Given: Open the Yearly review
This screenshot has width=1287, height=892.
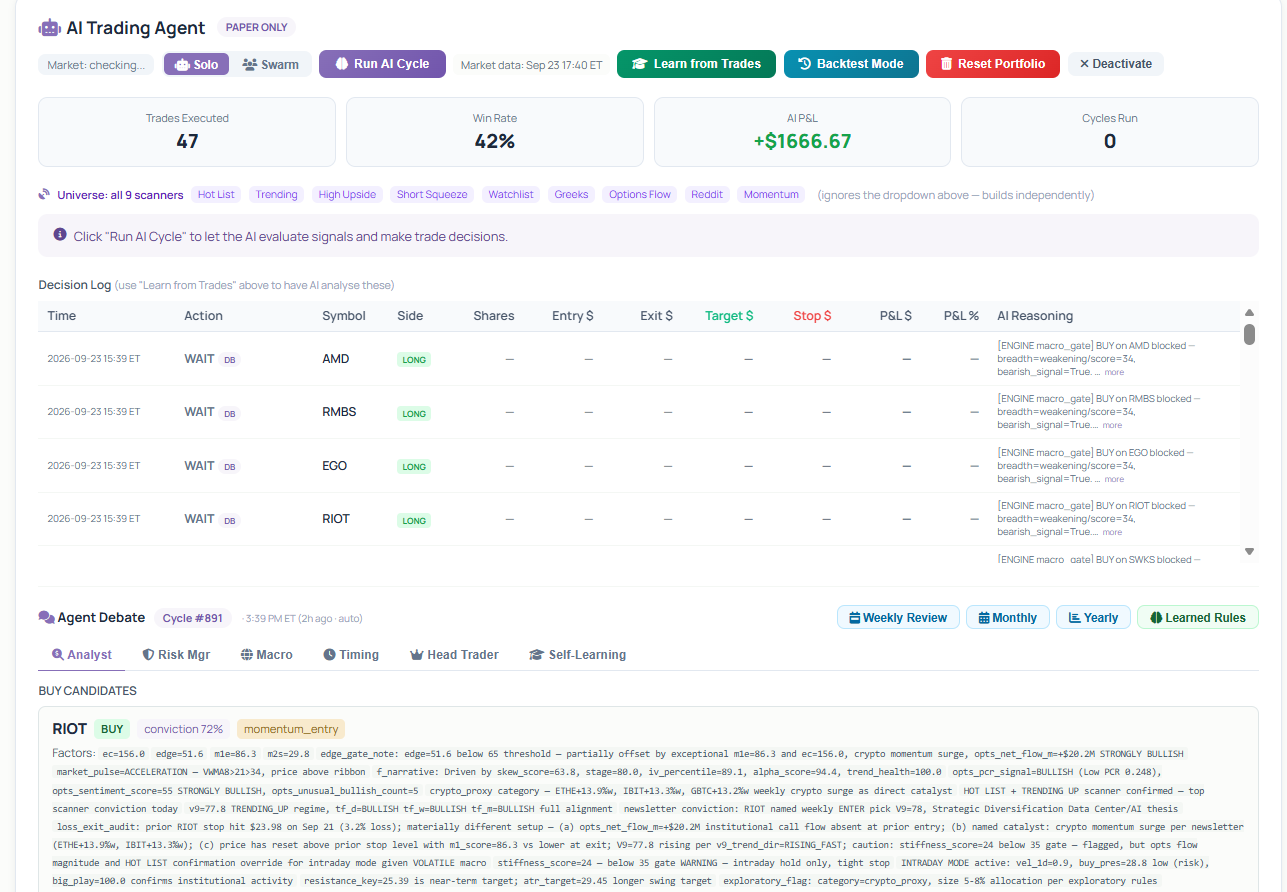Looking at the screenshot, I should pyautogui.click(x=1093, y=617).
